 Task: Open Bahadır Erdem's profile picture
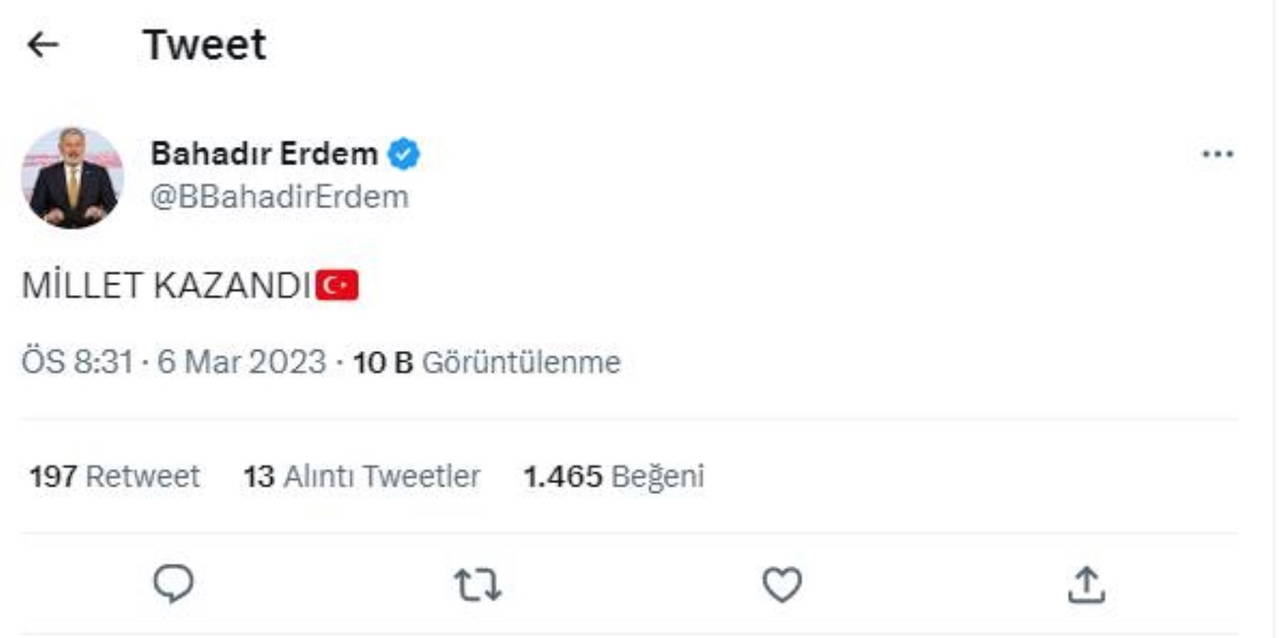(72, 178)
